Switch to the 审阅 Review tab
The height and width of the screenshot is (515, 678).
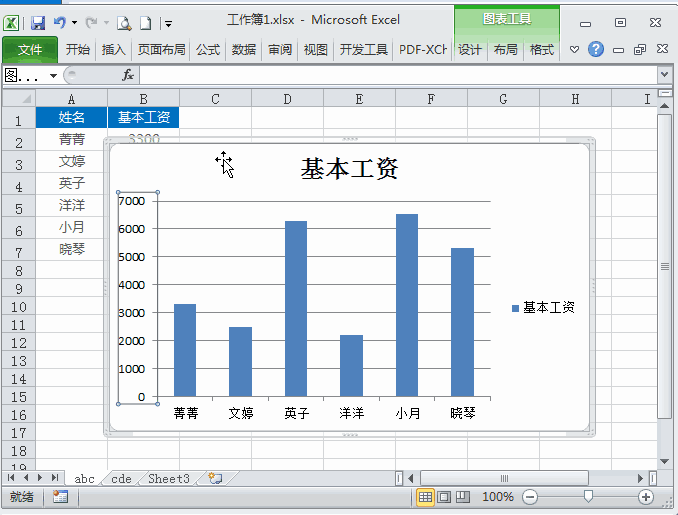coord(280,49)
